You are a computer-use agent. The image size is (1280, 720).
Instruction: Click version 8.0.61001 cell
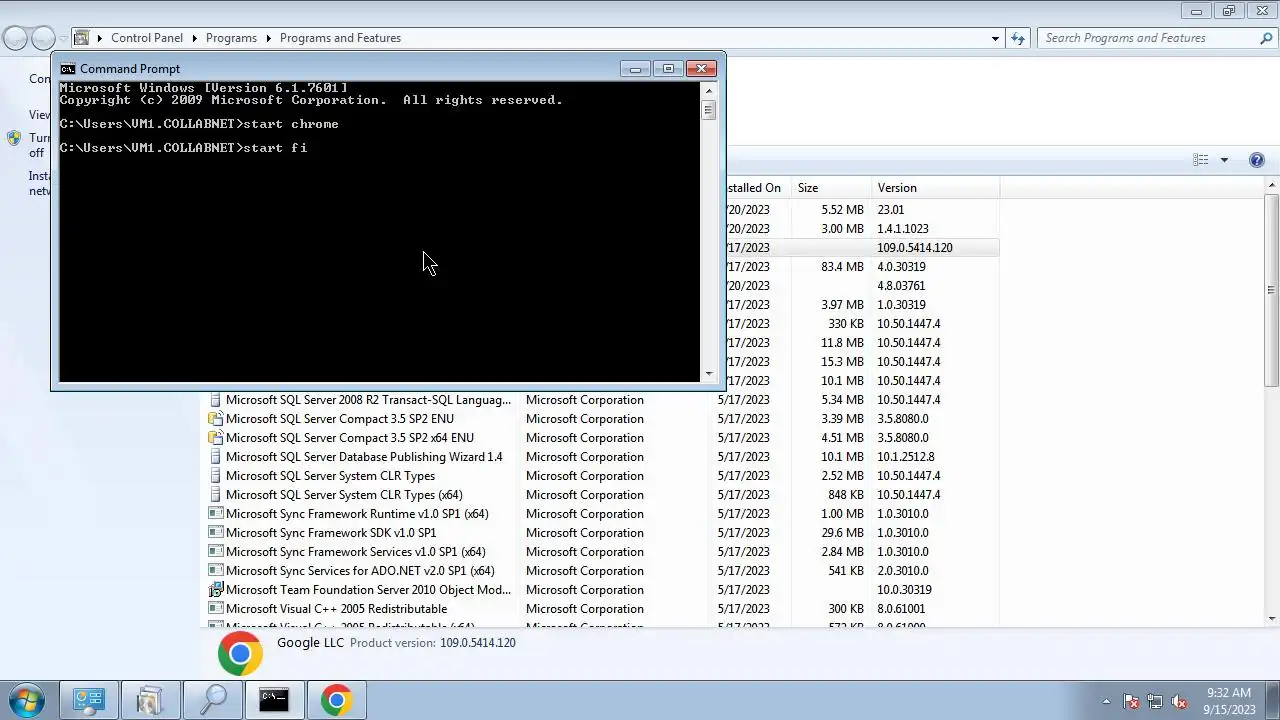[901, 609]
